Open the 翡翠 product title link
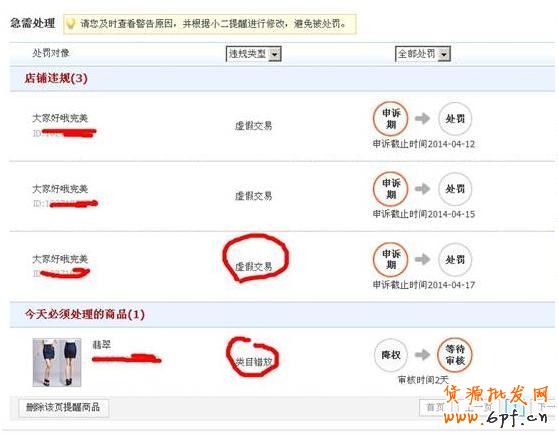This screenshot has width=558, height=439. (x=101, y=344)
